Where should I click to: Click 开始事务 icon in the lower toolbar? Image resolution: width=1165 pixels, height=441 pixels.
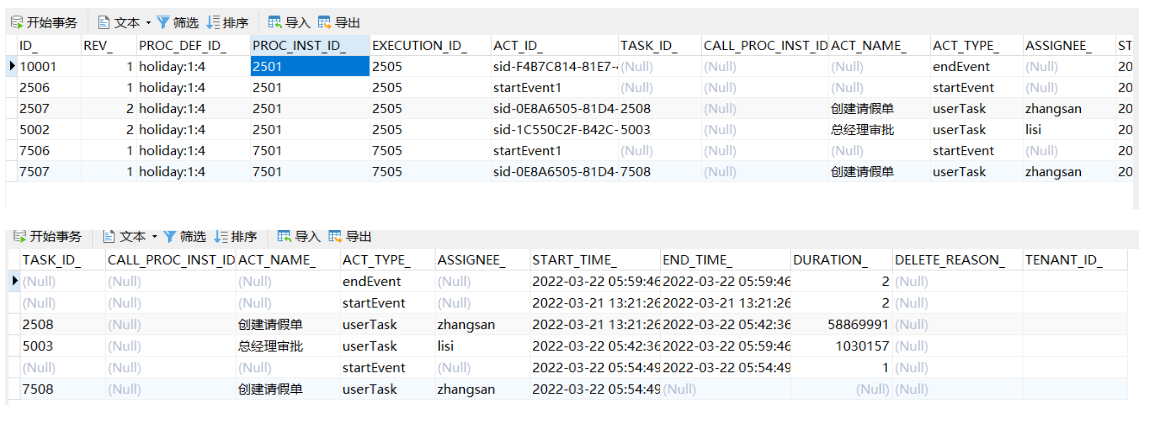click(20, 237)
